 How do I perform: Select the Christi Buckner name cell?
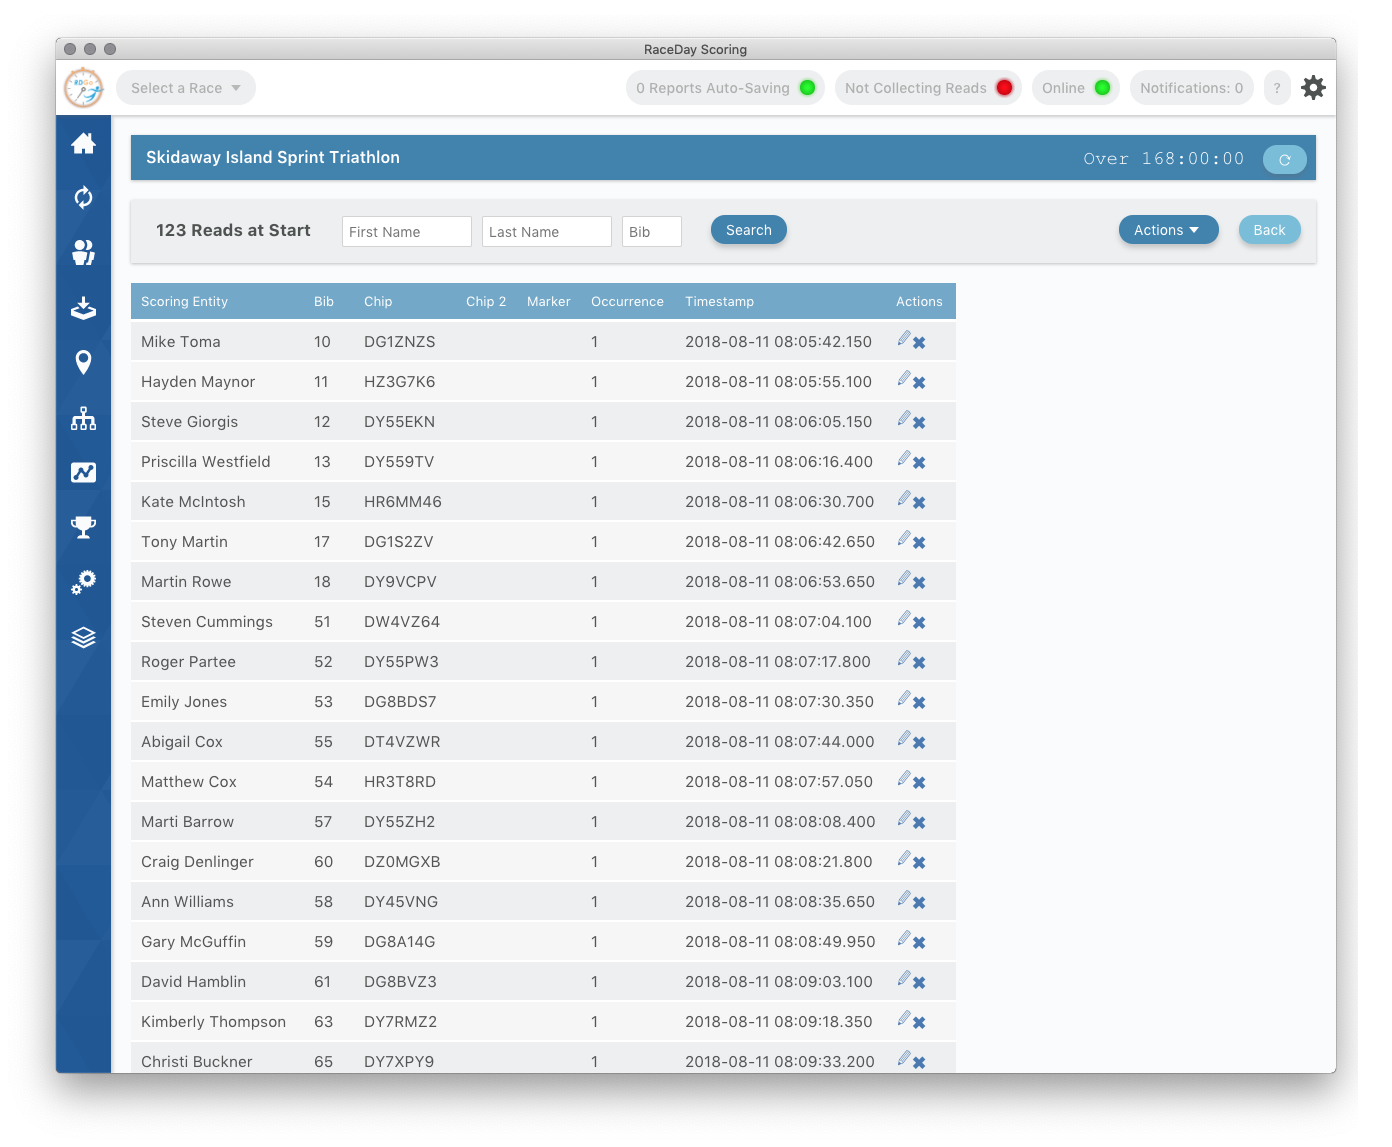click(197, 1062)
